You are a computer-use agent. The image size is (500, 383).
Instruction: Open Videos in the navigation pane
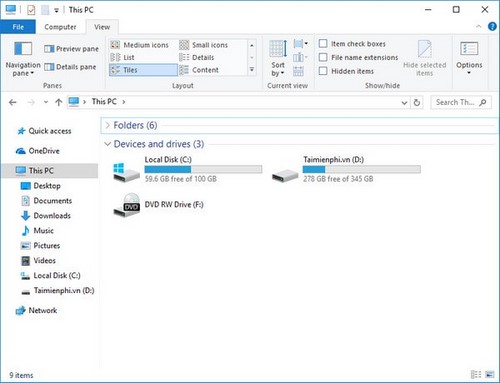point(38,261)
